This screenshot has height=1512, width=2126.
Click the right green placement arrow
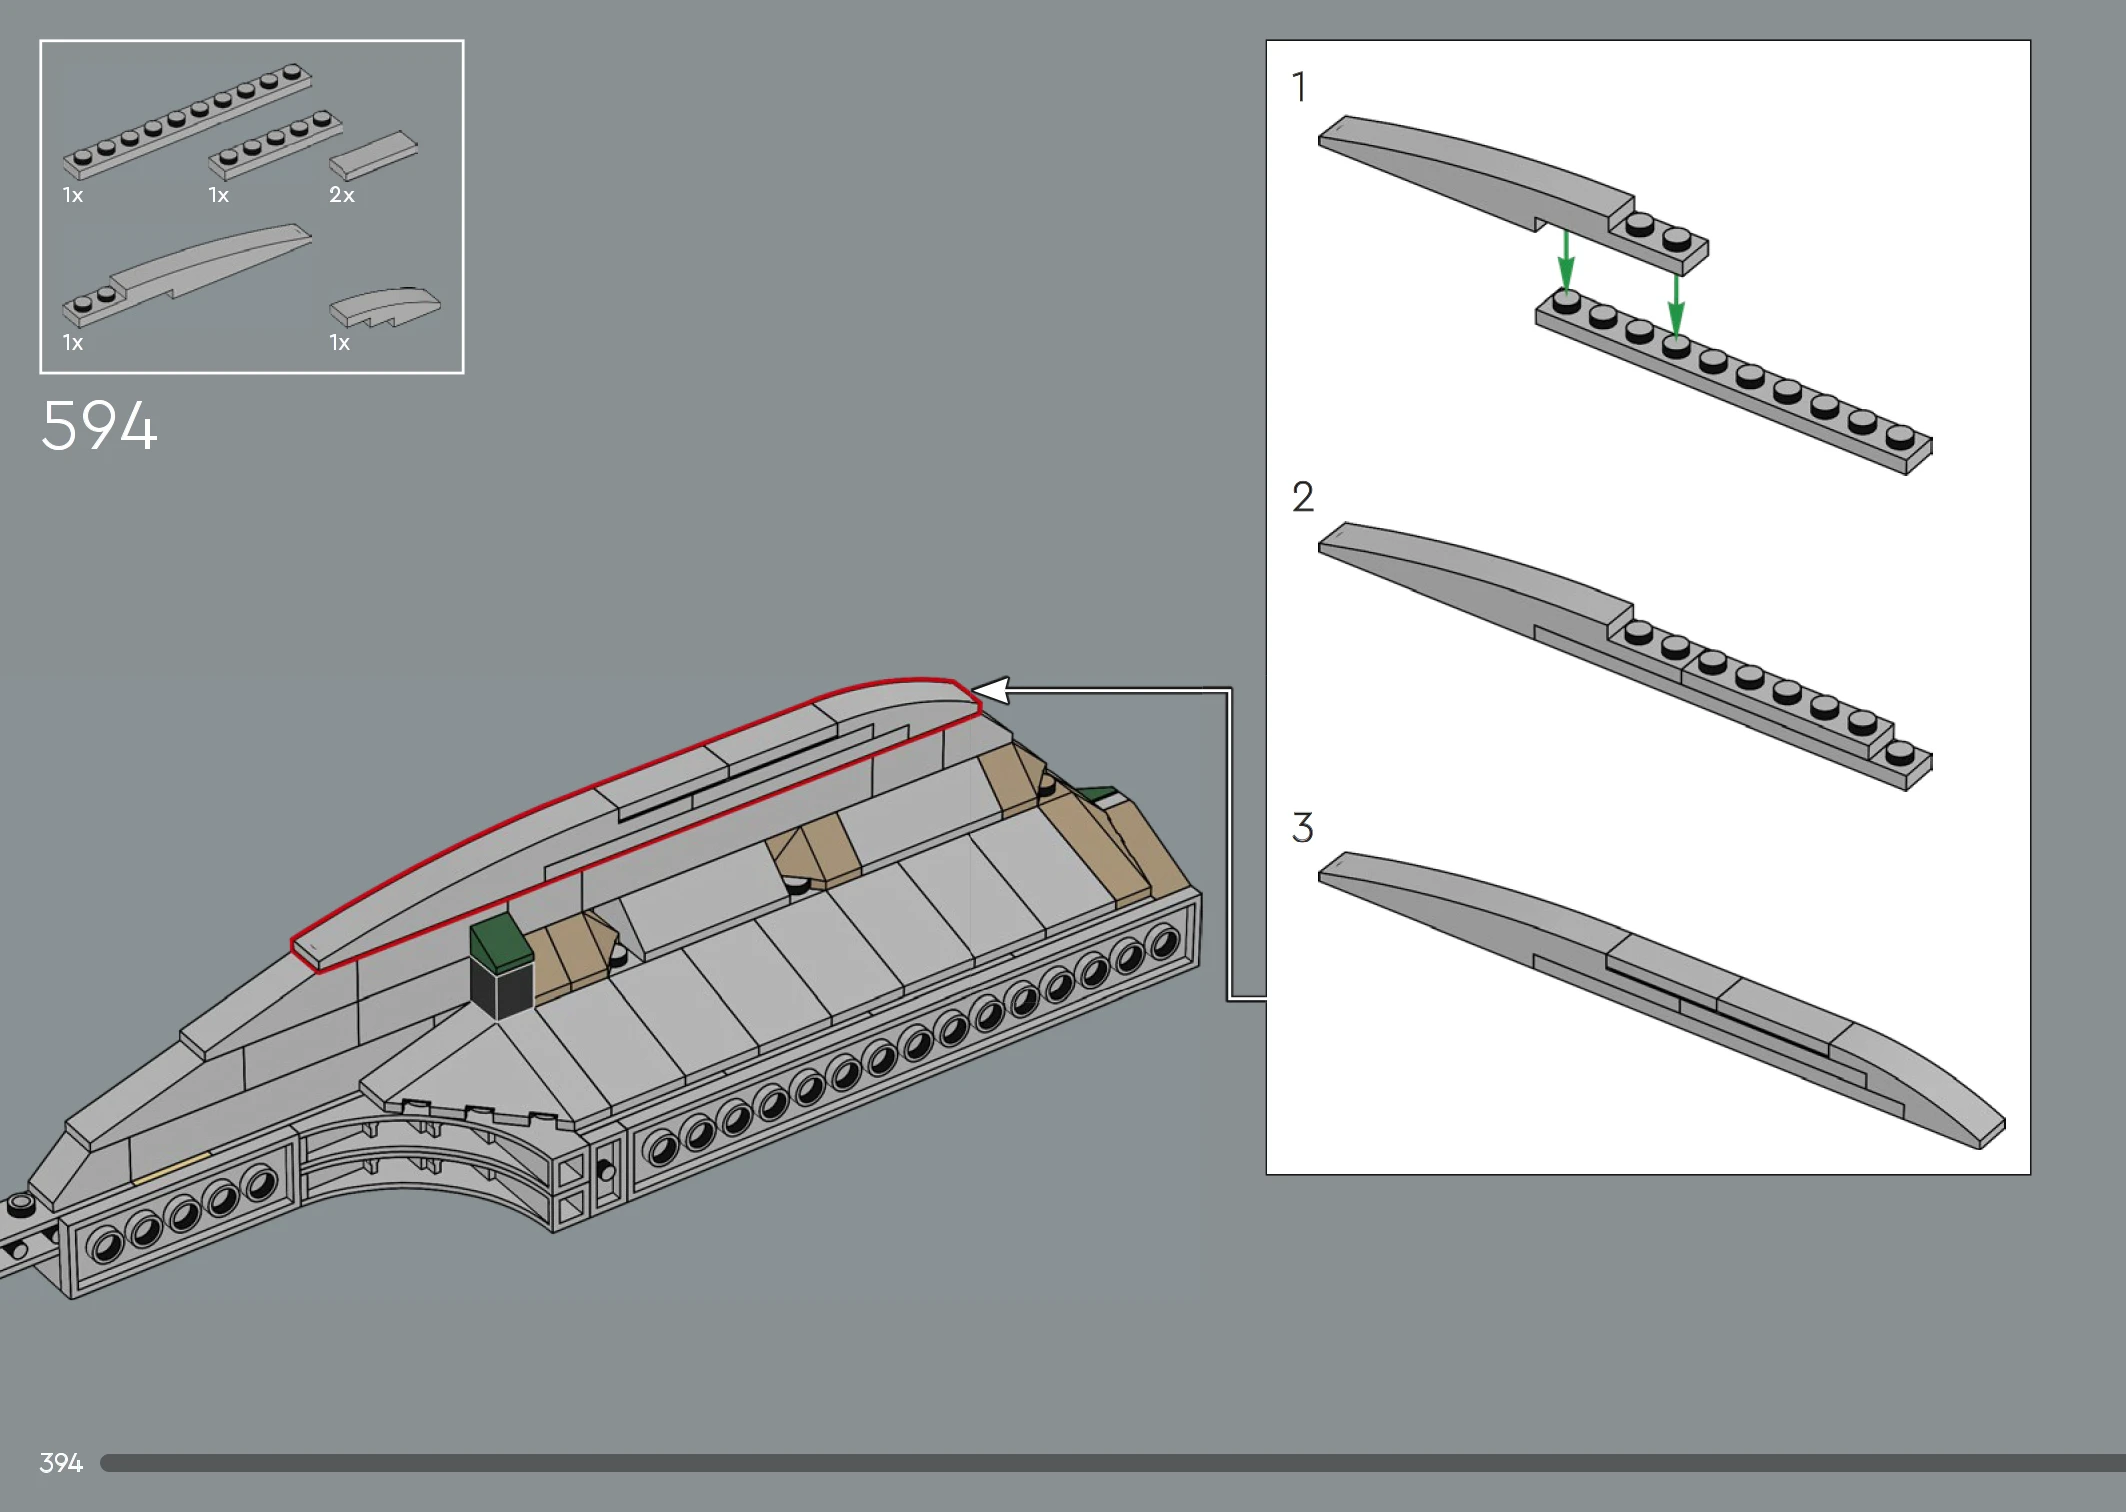1676,303
